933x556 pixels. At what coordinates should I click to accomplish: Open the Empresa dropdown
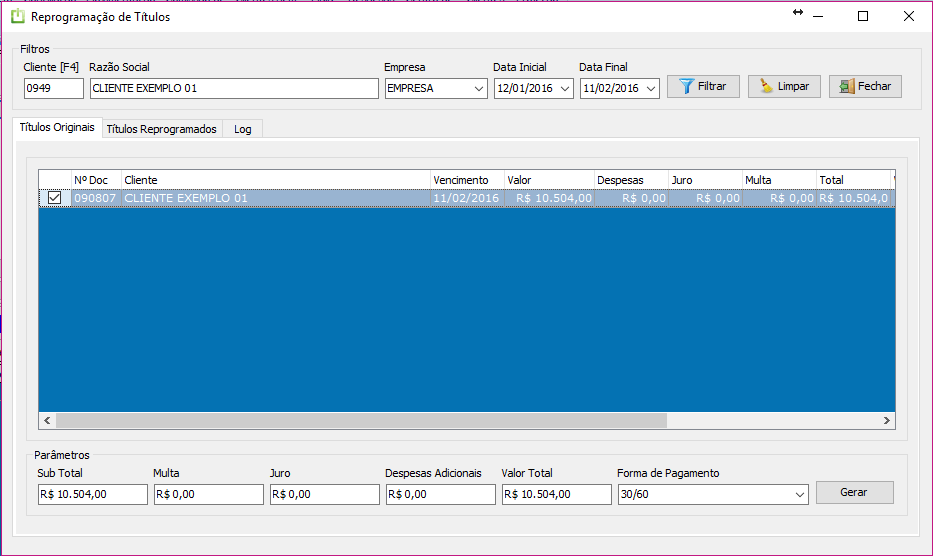pos(477,88)
